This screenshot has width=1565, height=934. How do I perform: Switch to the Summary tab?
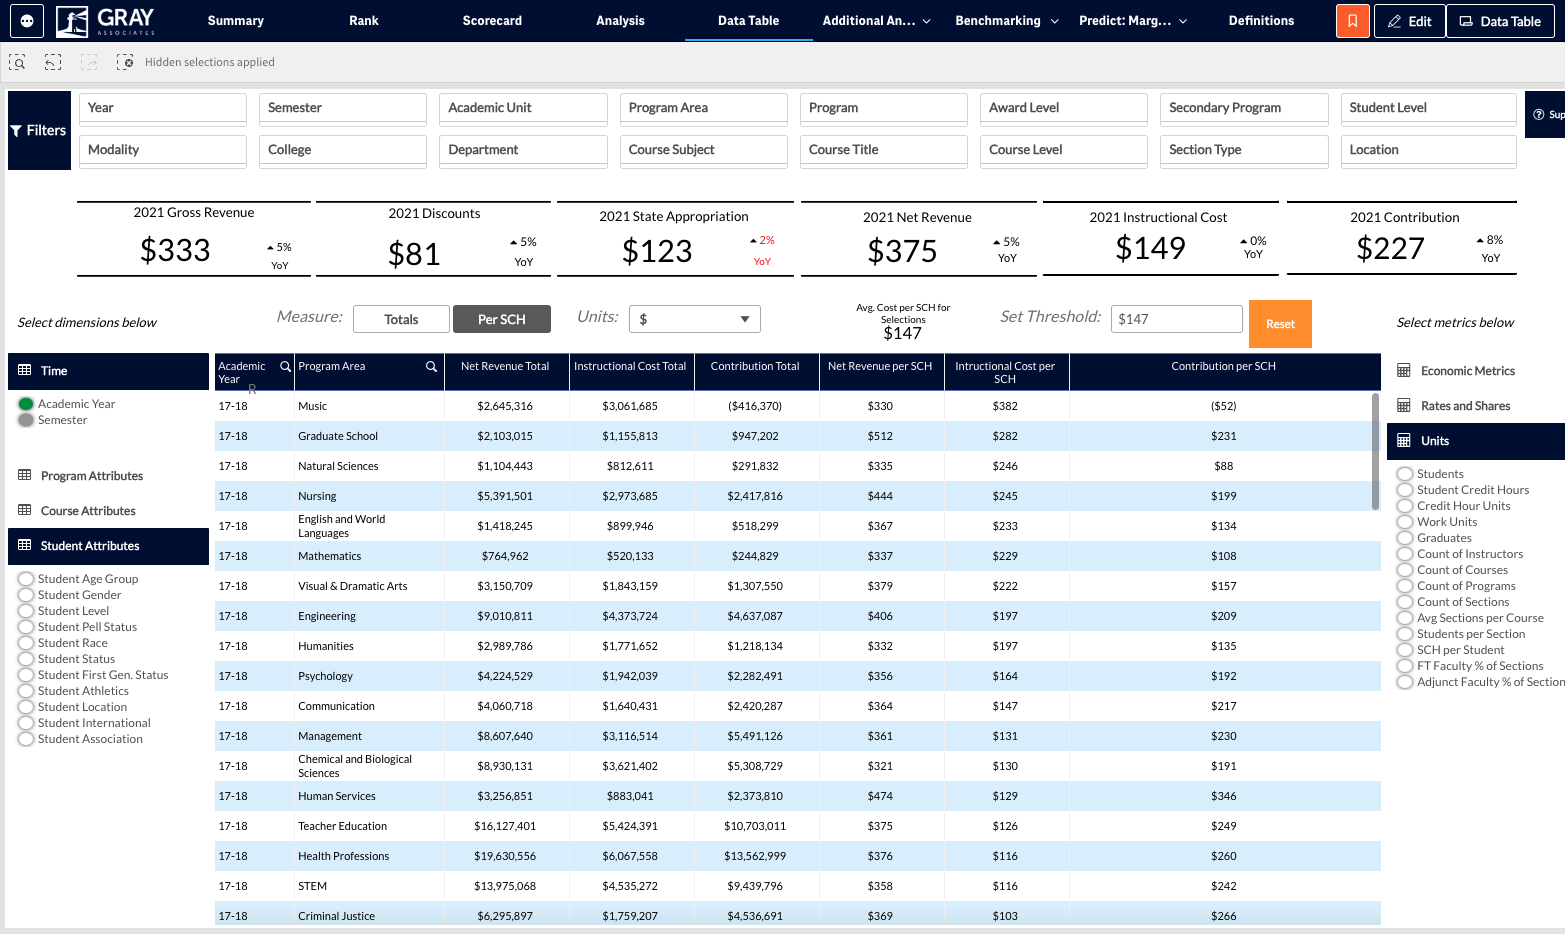click(236, 21)
